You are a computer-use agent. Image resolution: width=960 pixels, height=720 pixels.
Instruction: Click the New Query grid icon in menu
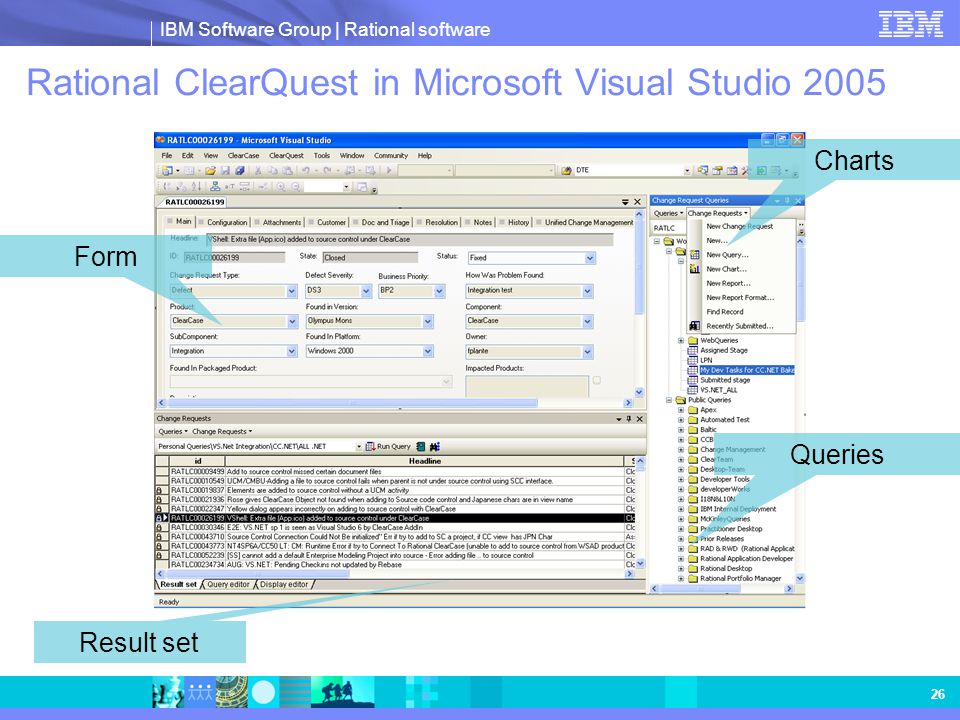coord(694,255)
